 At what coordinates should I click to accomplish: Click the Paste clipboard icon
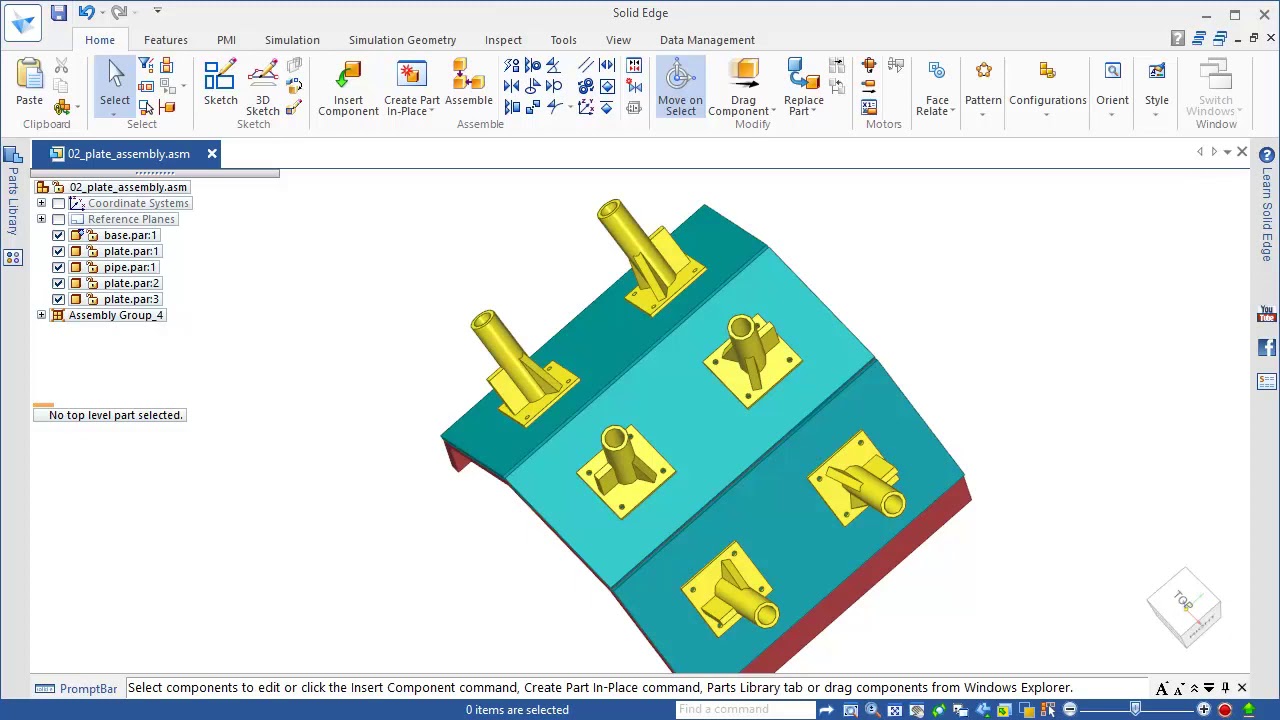pos(29,74)
